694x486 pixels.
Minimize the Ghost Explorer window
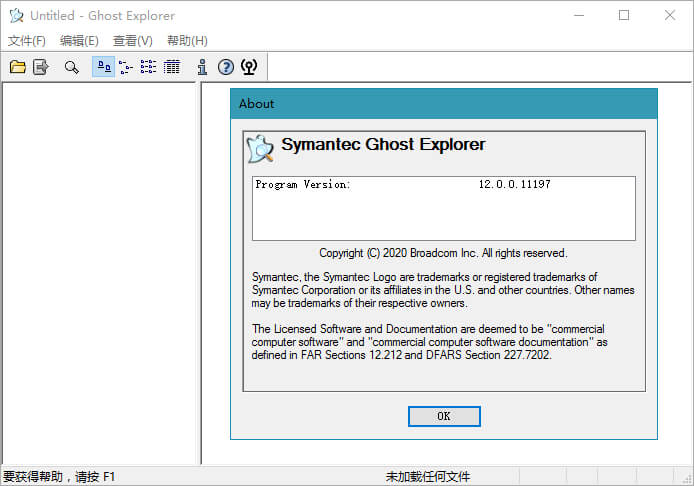click(578, 15)
